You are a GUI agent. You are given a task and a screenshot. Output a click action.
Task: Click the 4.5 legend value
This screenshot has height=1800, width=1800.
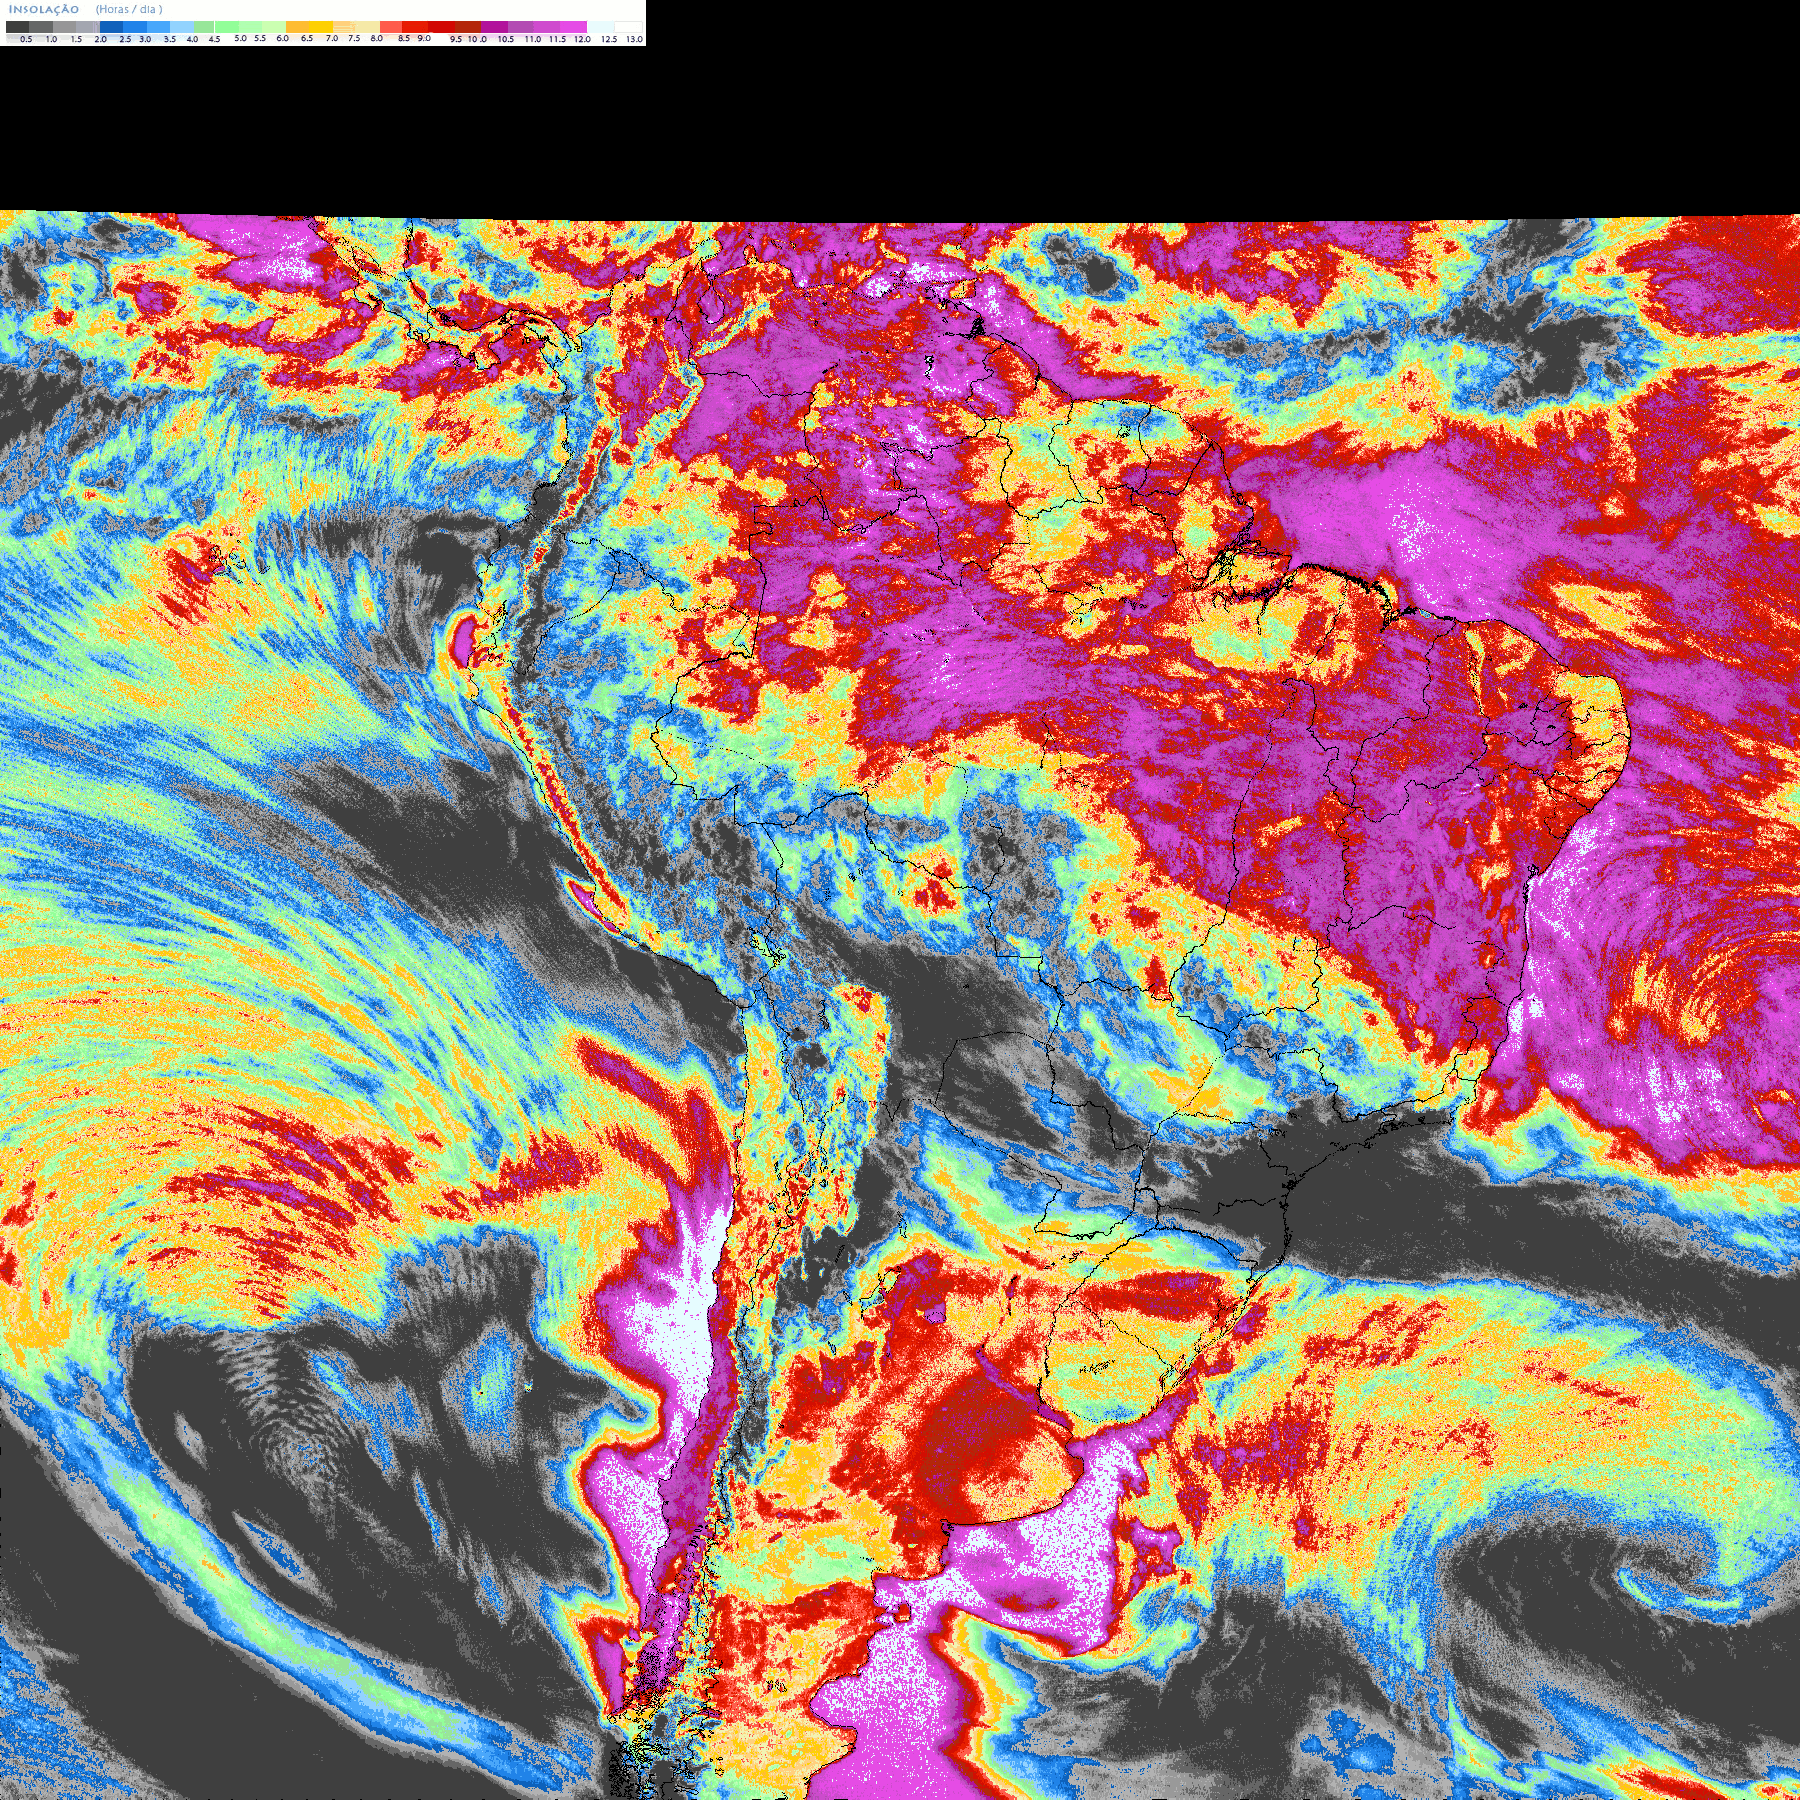coord(214,39)
